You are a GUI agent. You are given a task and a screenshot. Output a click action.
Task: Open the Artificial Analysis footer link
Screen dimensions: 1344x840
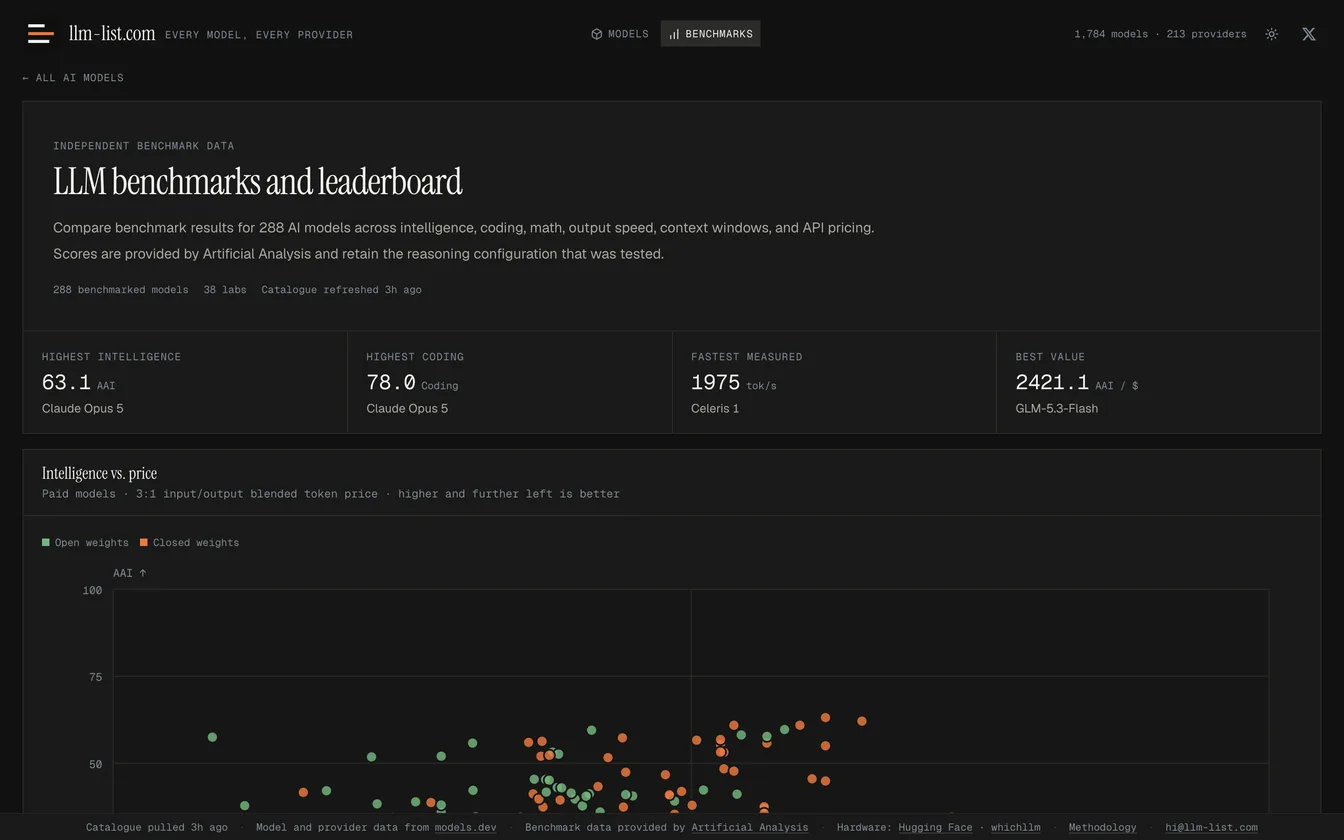pos(749,827)
